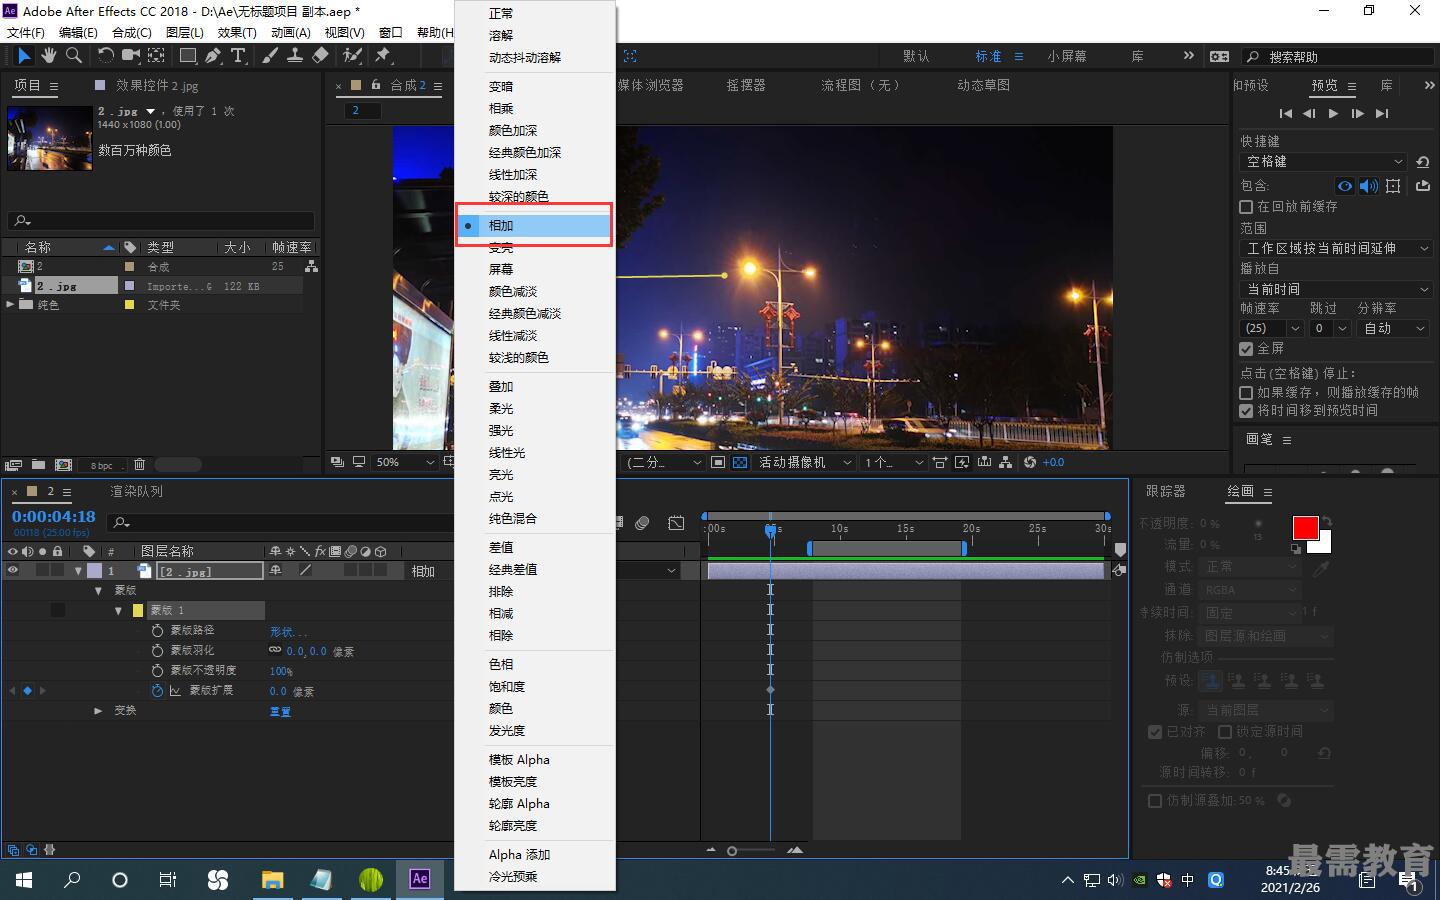Image resolution: width=1440 pixels, height=900 pixels.
Task: Toggle transparency grid in composition viewer
Action: [740, 462]
